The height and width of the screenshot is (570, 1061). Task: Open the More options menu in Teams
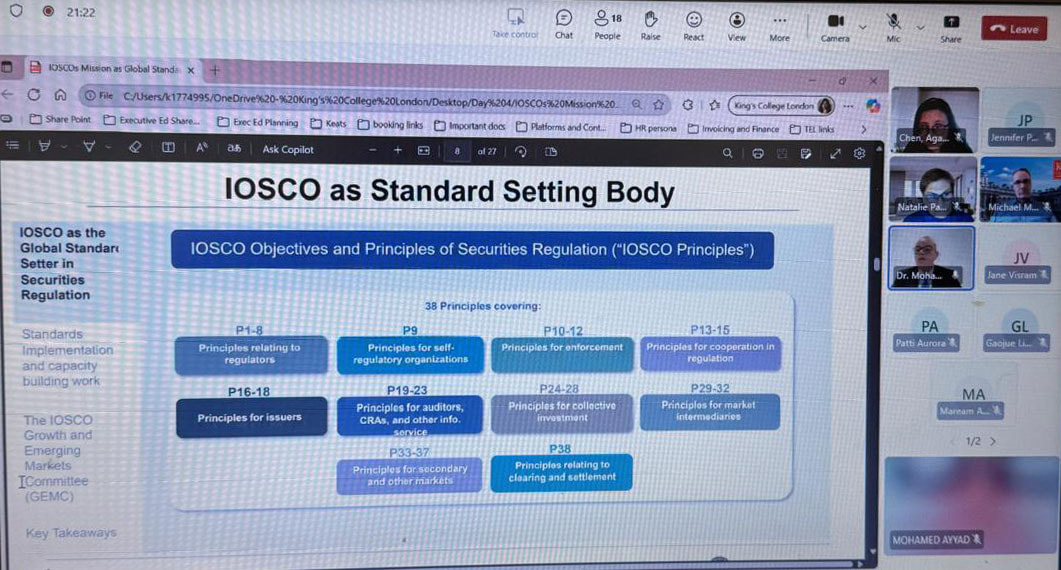780,22
